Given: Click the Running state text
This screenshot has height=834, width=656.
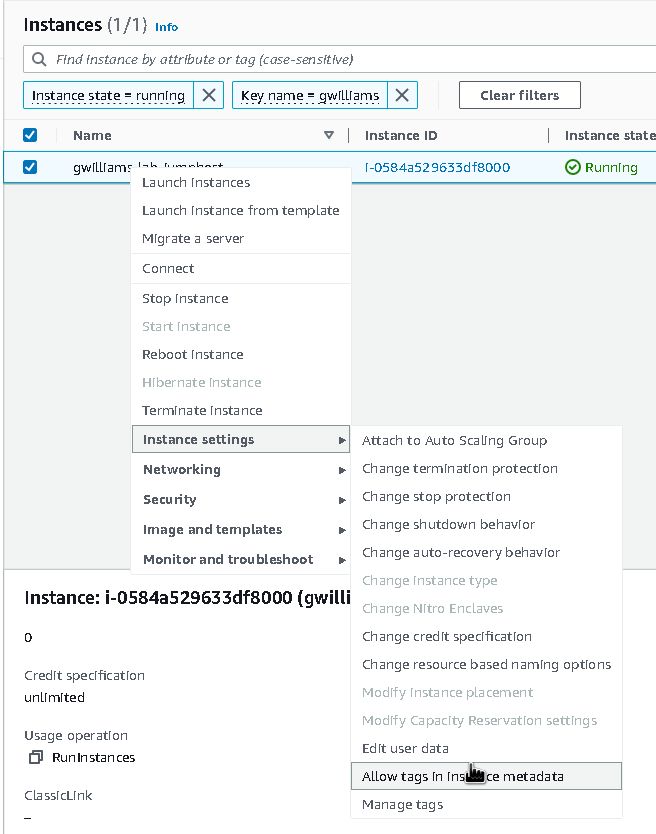Looking at the screenshot, I should click(x=611, y=168).
